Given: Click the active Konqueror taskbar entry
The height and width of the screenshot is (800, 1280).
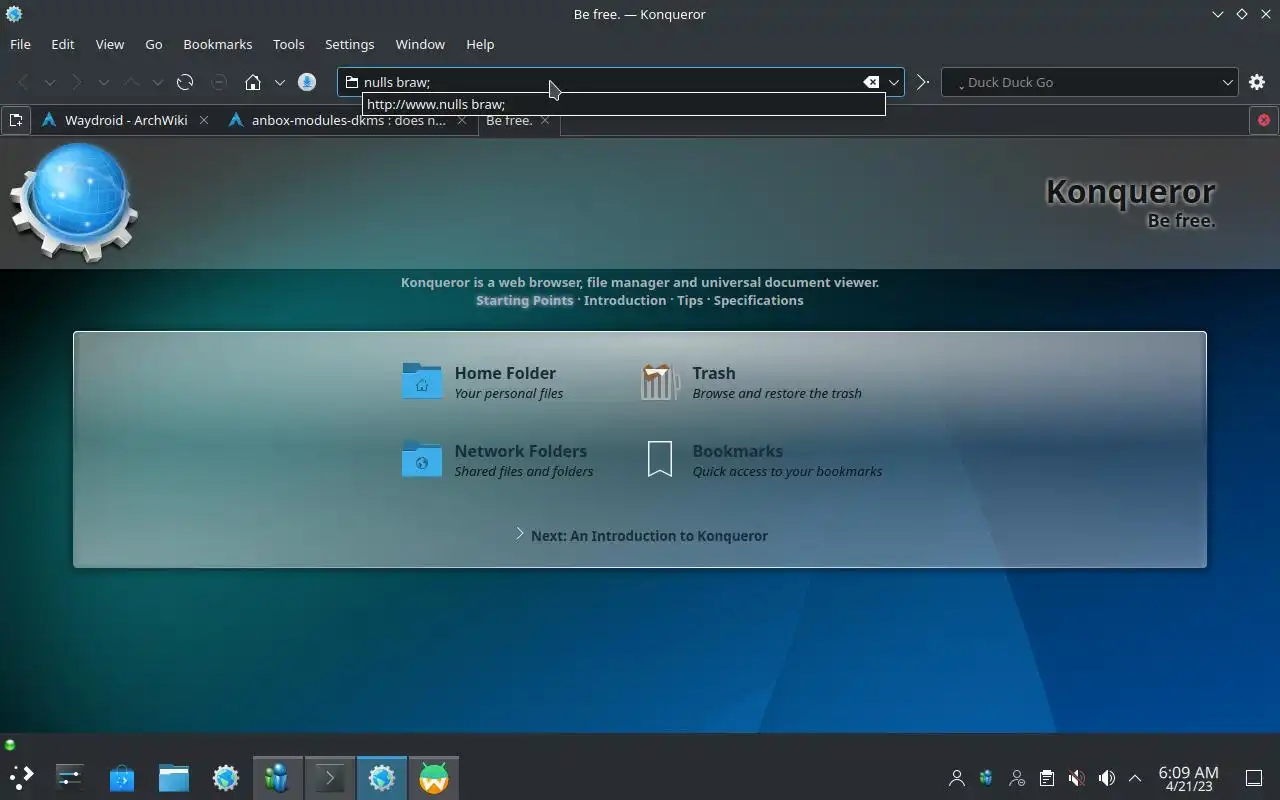Looking at the screenshot, I should (382, 777).
